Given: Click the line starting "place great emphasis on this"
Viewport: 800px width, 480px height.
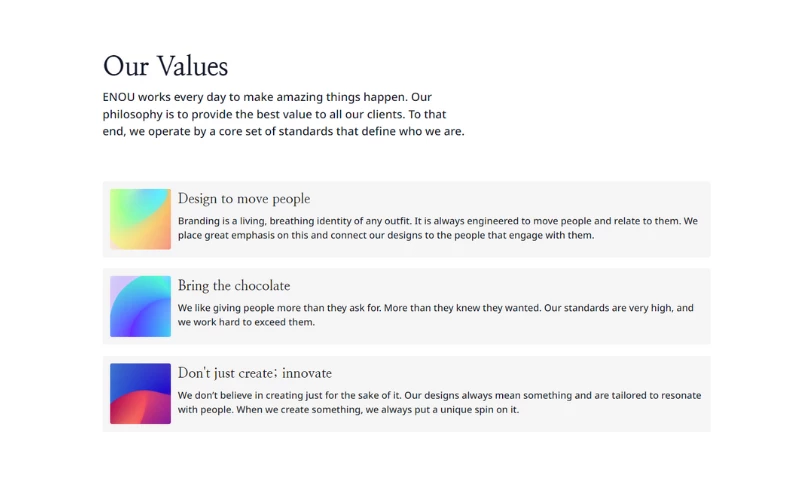Looking at the screenshot, I should click(x=385, y=236).
